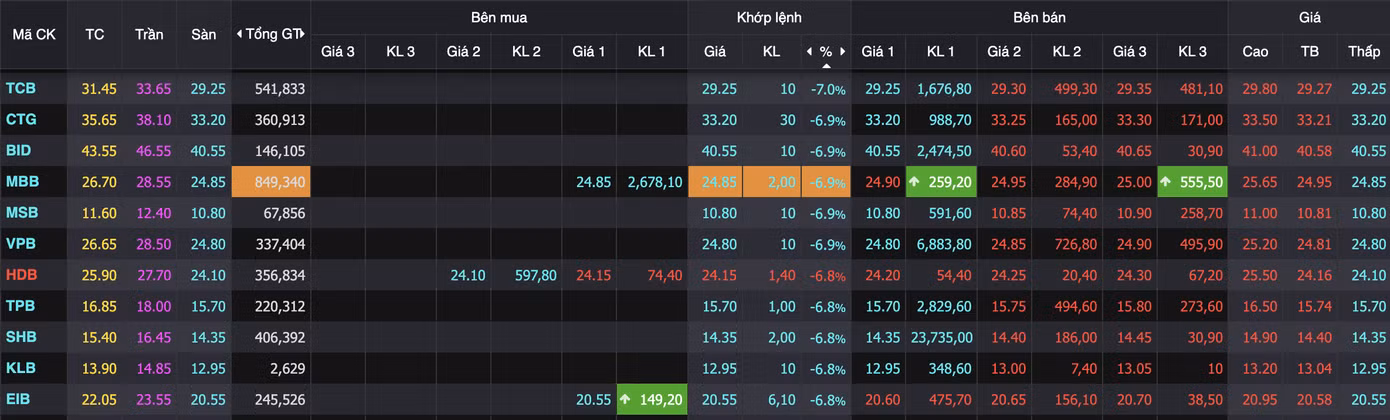Open the HDB stock symbol
Viewport: 1390px width, 420px height.
coord(21,275)
